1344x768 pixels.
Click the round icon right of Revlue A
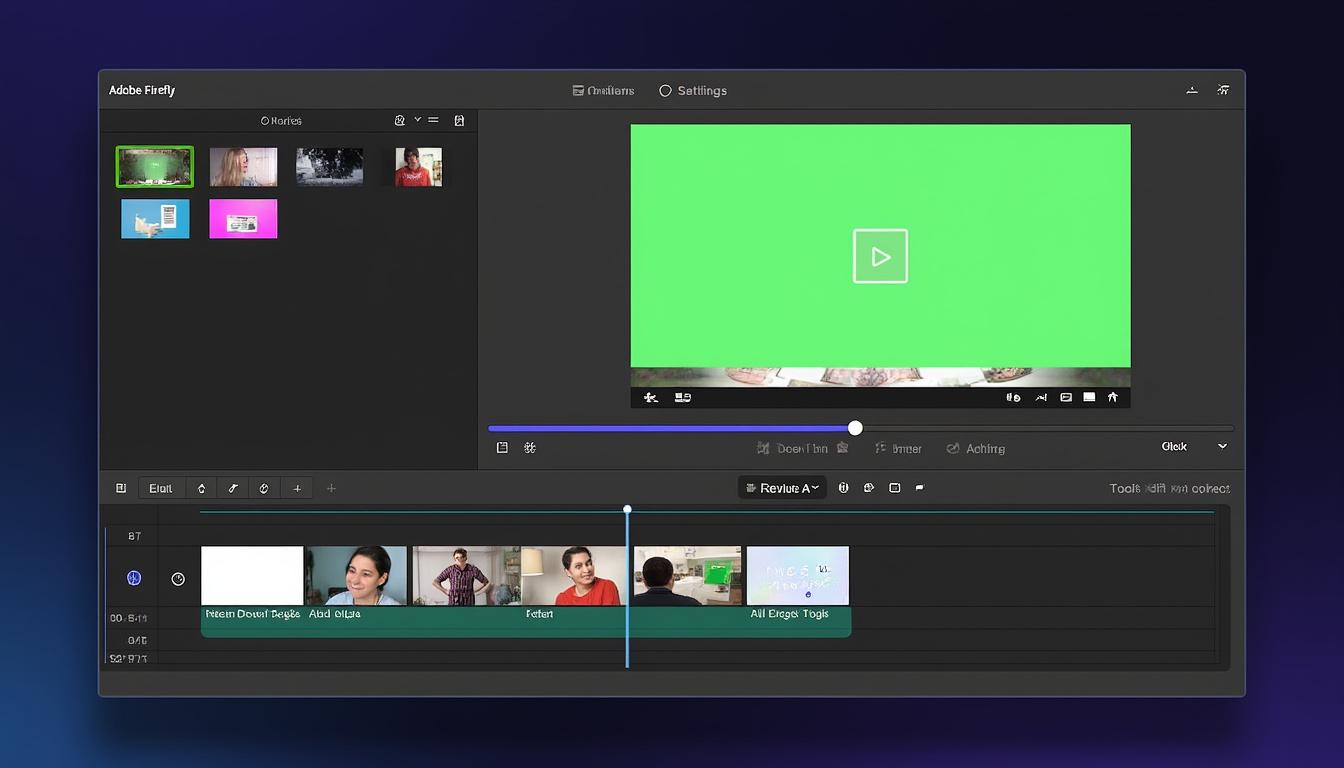coord(843,488)
